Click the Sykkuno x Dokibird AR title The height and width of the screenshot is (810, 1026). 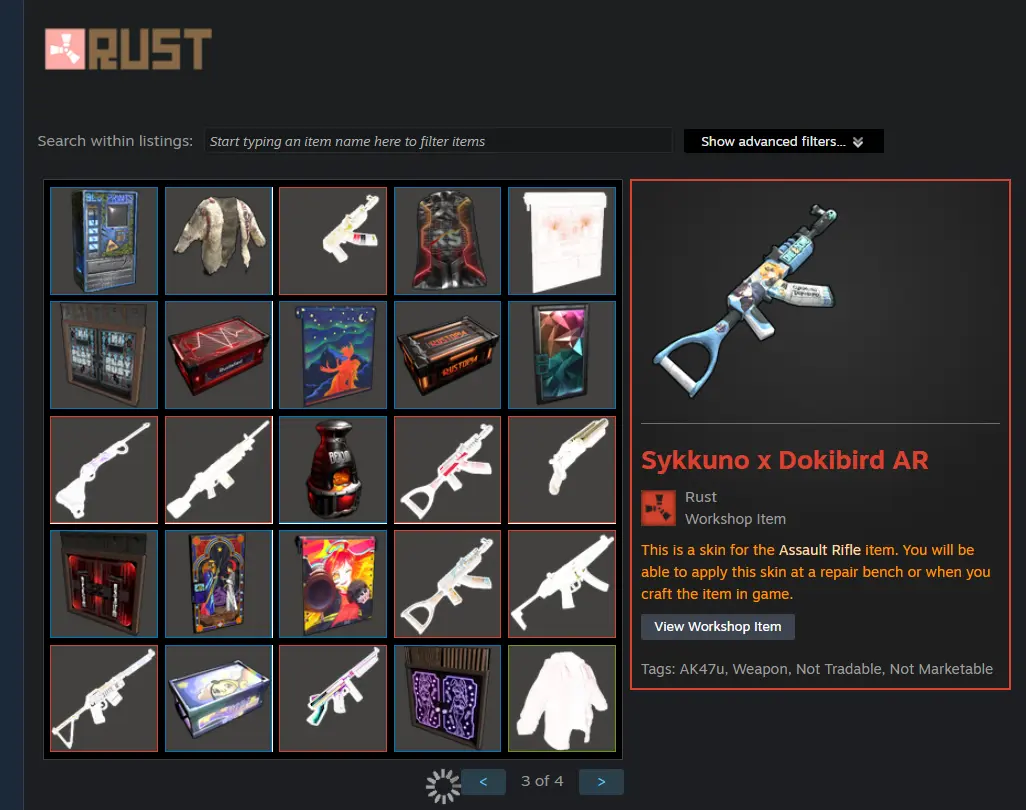point(785,460)
